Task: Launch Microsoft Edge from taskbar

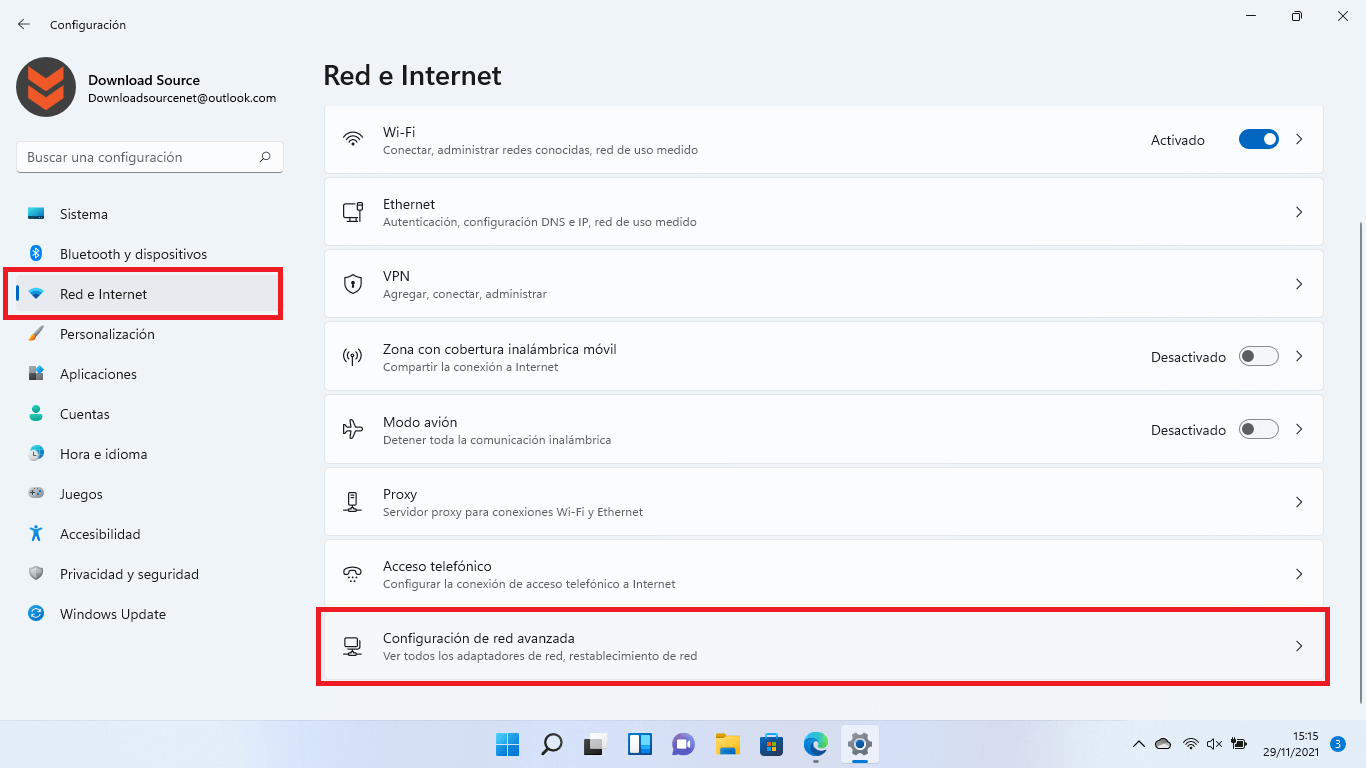Action: 816,744
